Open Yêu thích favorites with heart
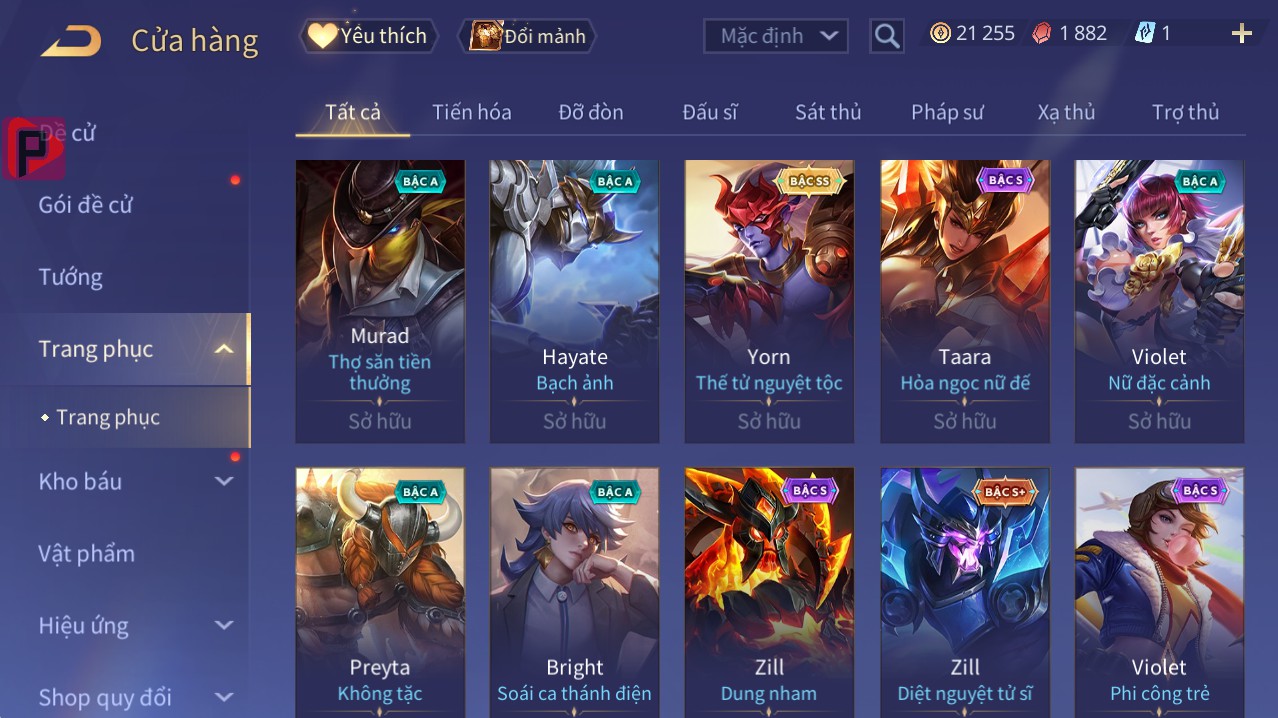The height and width of the screenshot is (718, 1278). point(369,36)
